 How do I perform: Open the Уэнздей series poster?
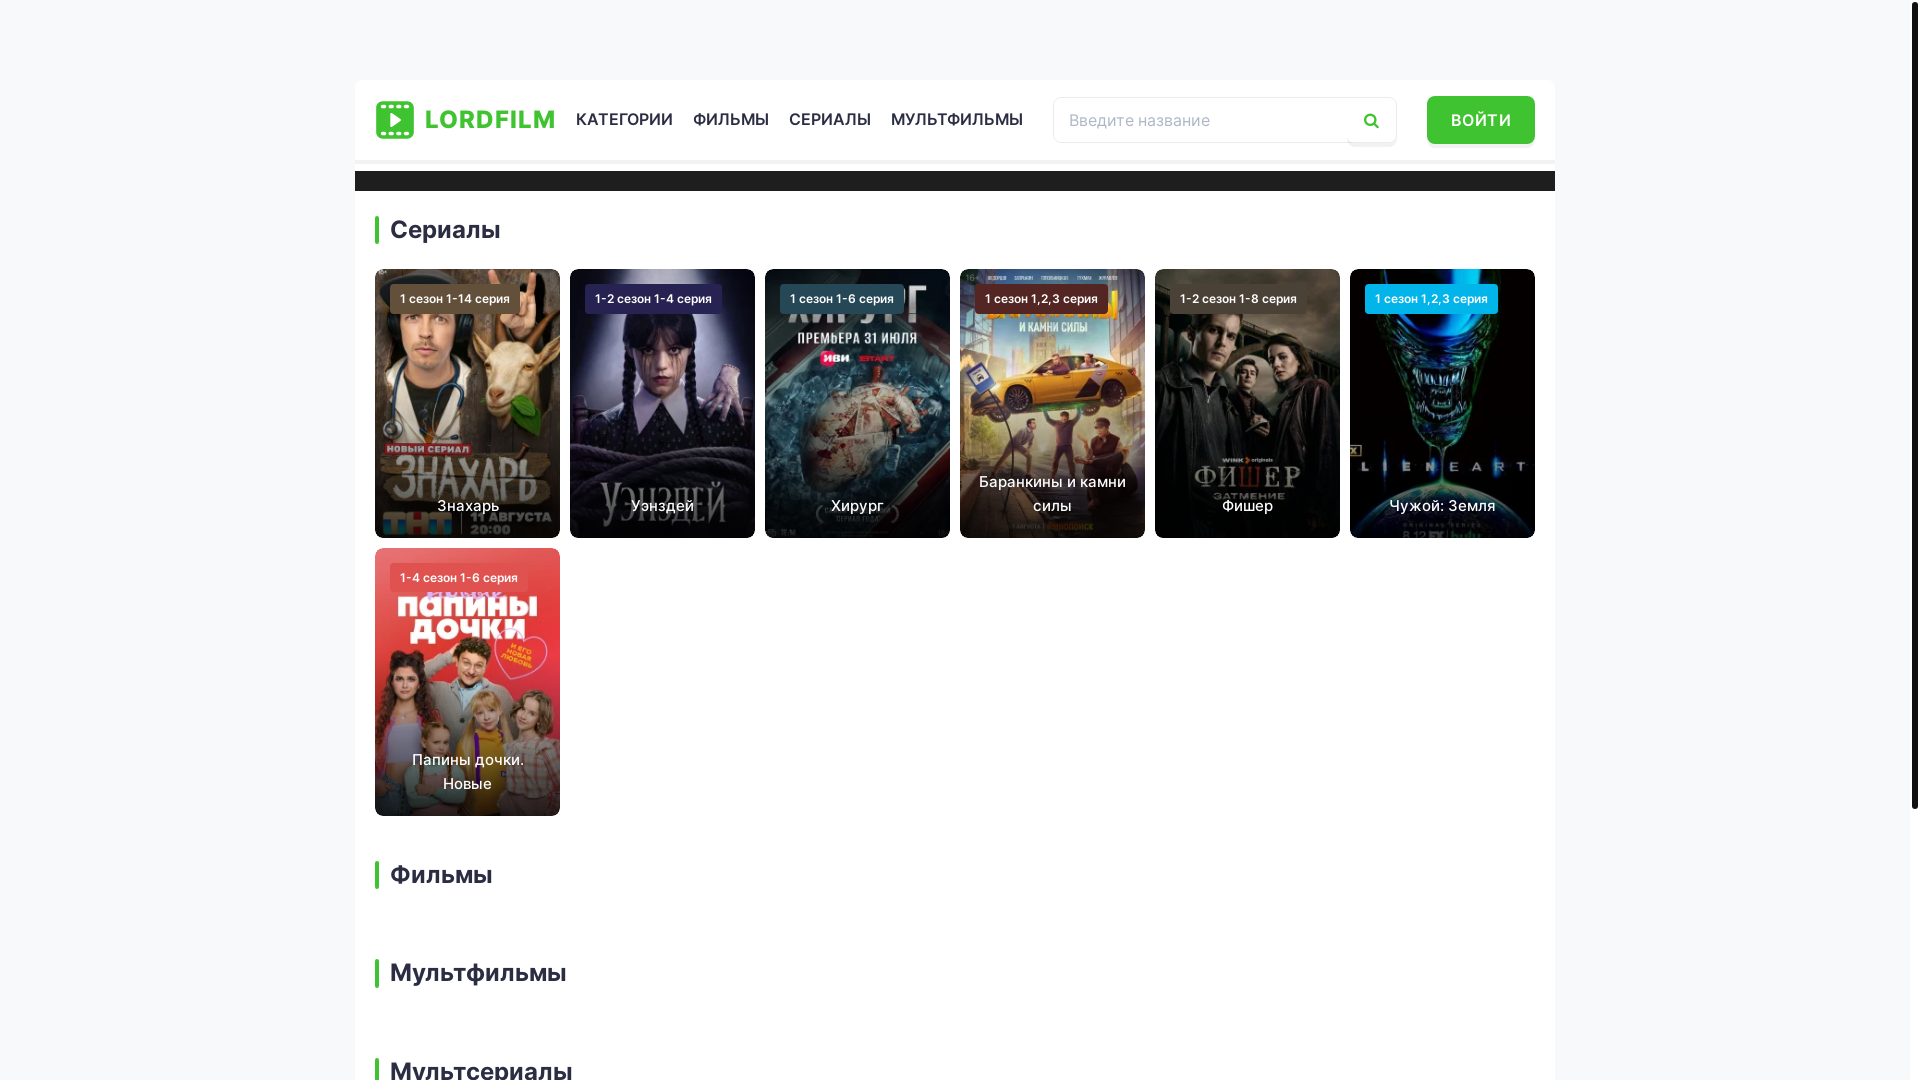coord(662,403)
